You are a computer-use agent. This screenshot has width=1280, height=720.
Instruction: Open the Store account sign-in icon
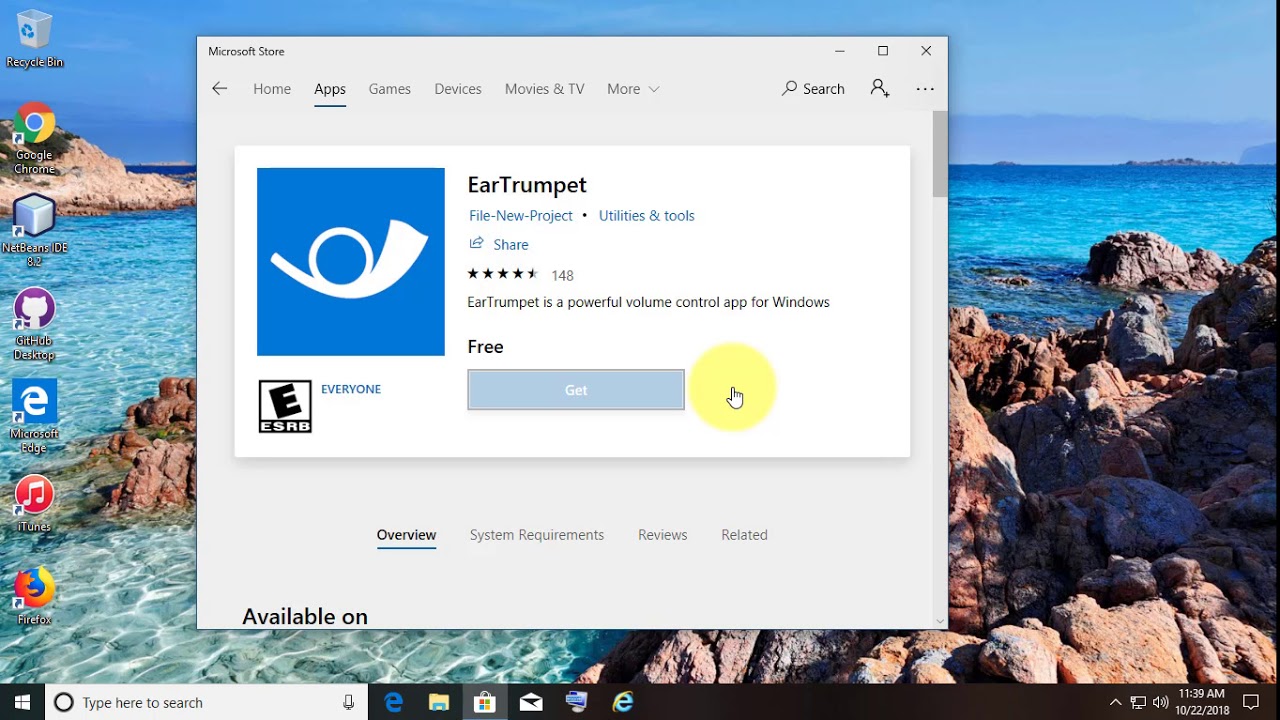tap(880, 88)
